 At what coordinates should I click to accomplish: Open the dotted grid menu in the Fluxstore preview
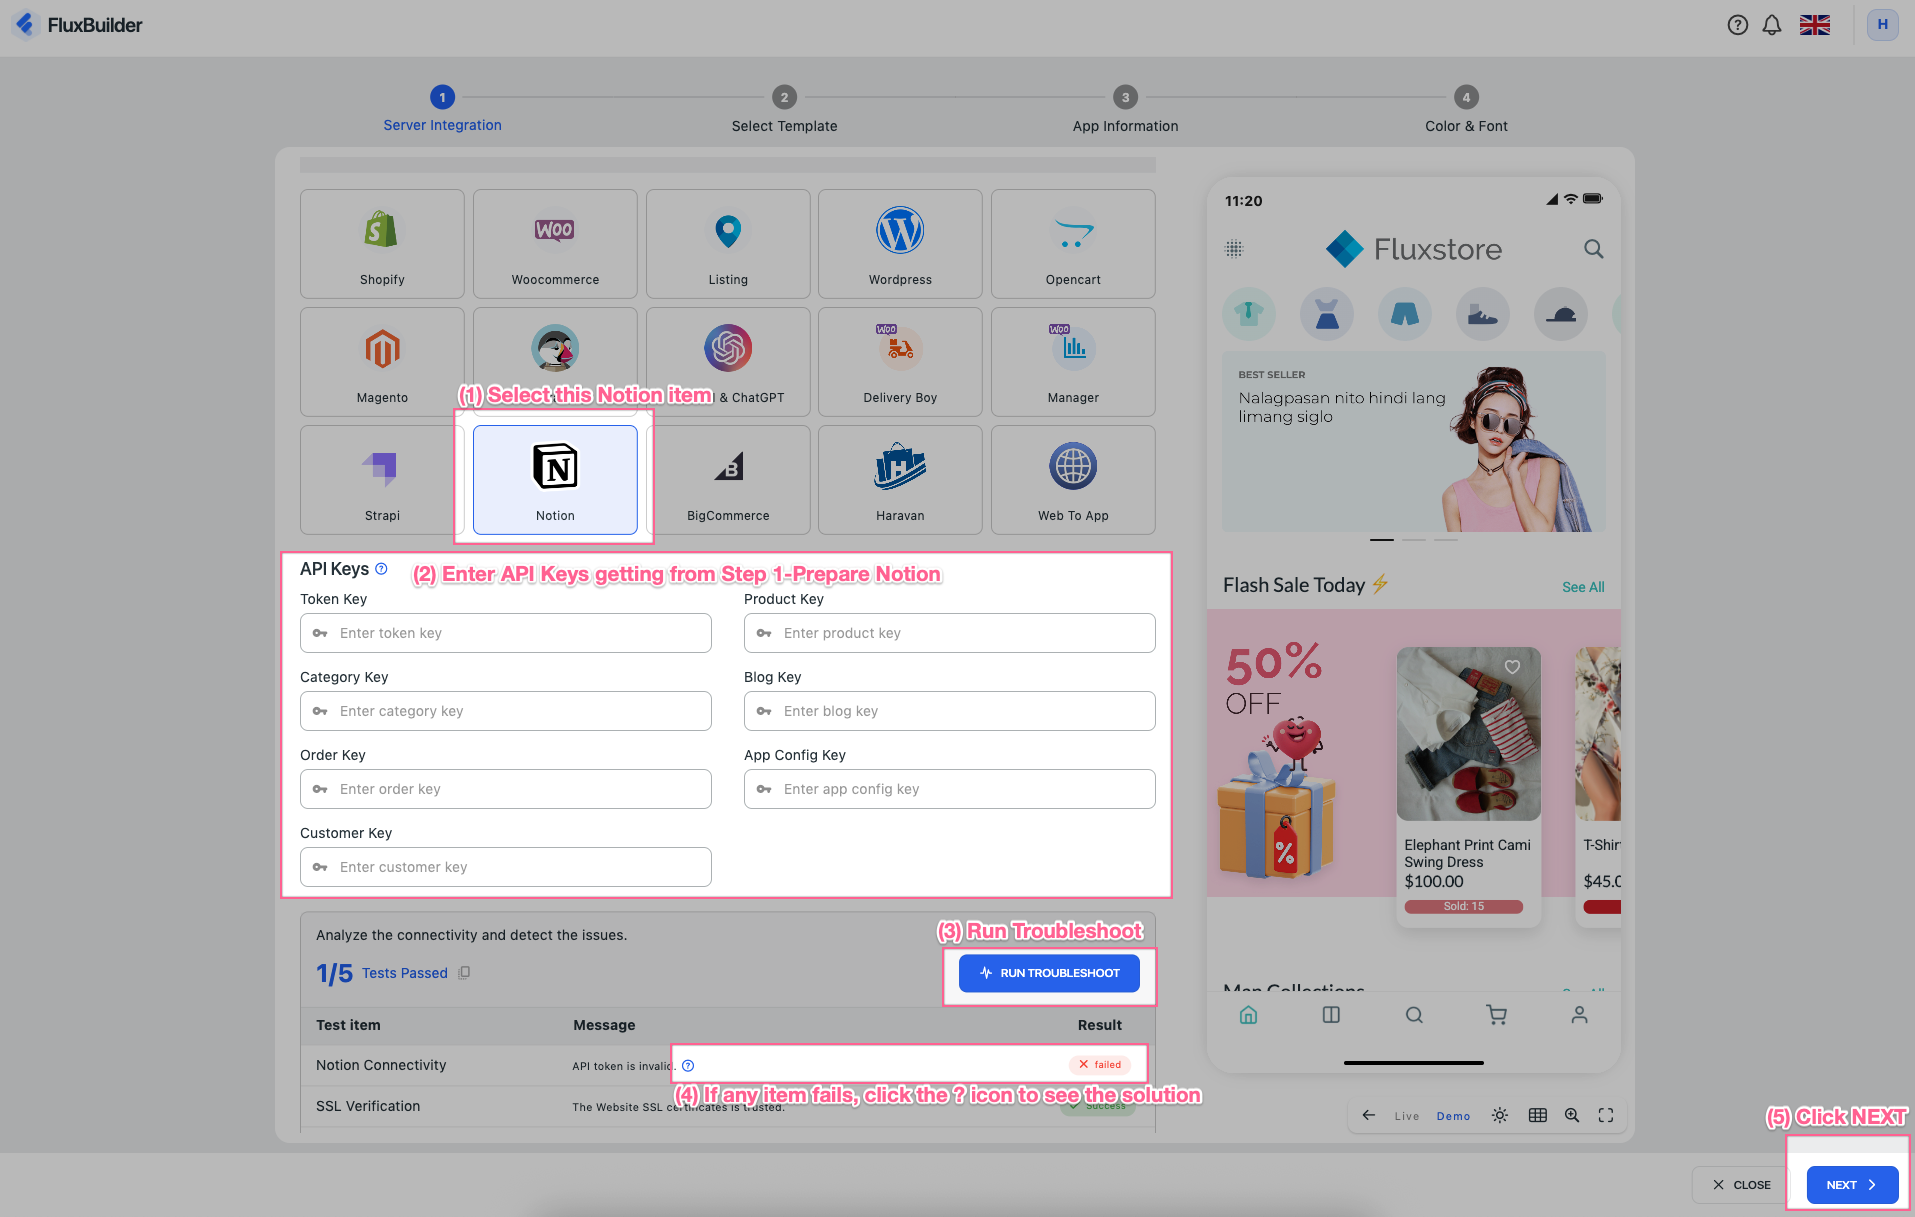[1234, 249]
